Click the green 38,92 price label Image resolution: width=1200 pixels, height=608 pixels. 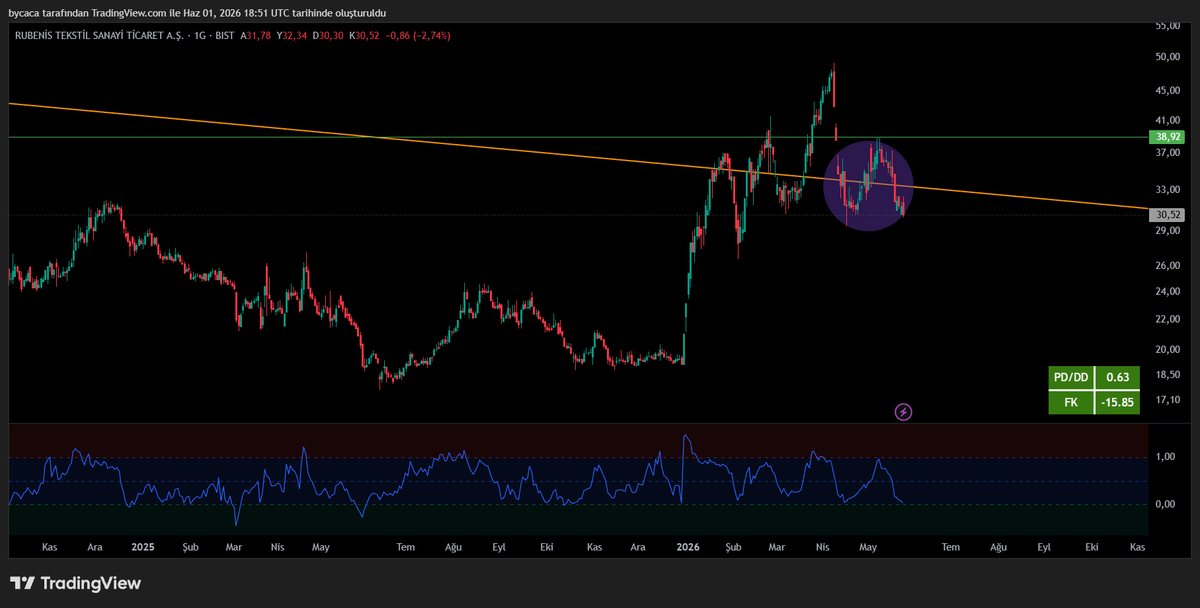1167,137
